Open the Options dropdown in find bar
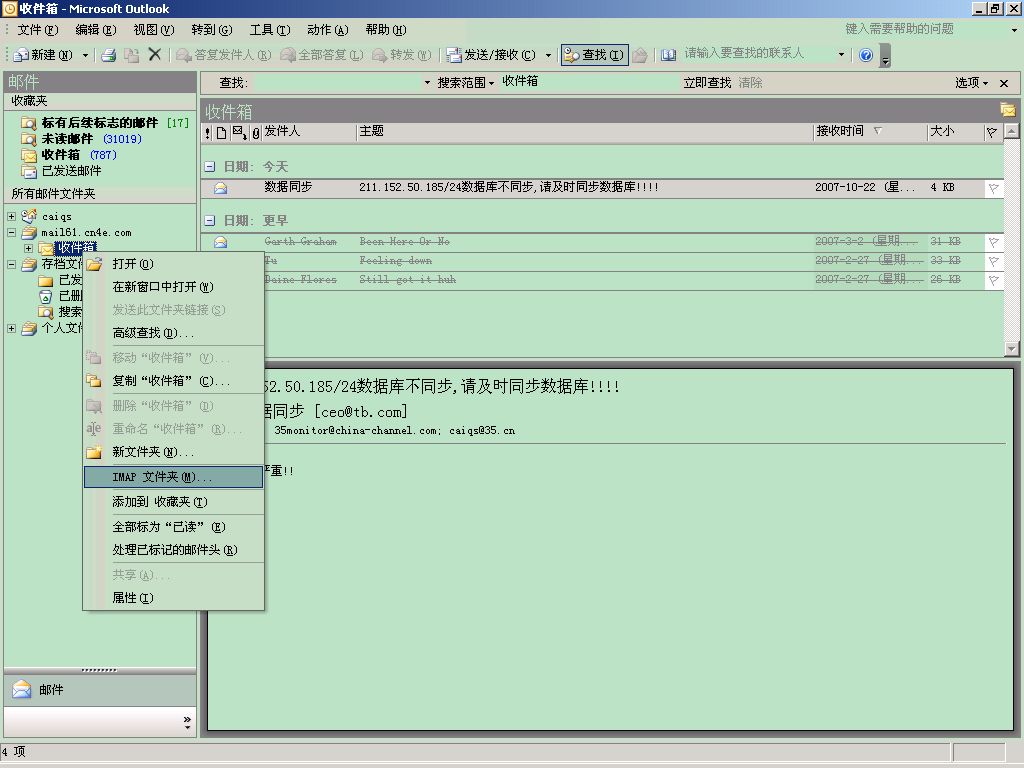Viewport: 1024px width, 768px height. [971, 82]
